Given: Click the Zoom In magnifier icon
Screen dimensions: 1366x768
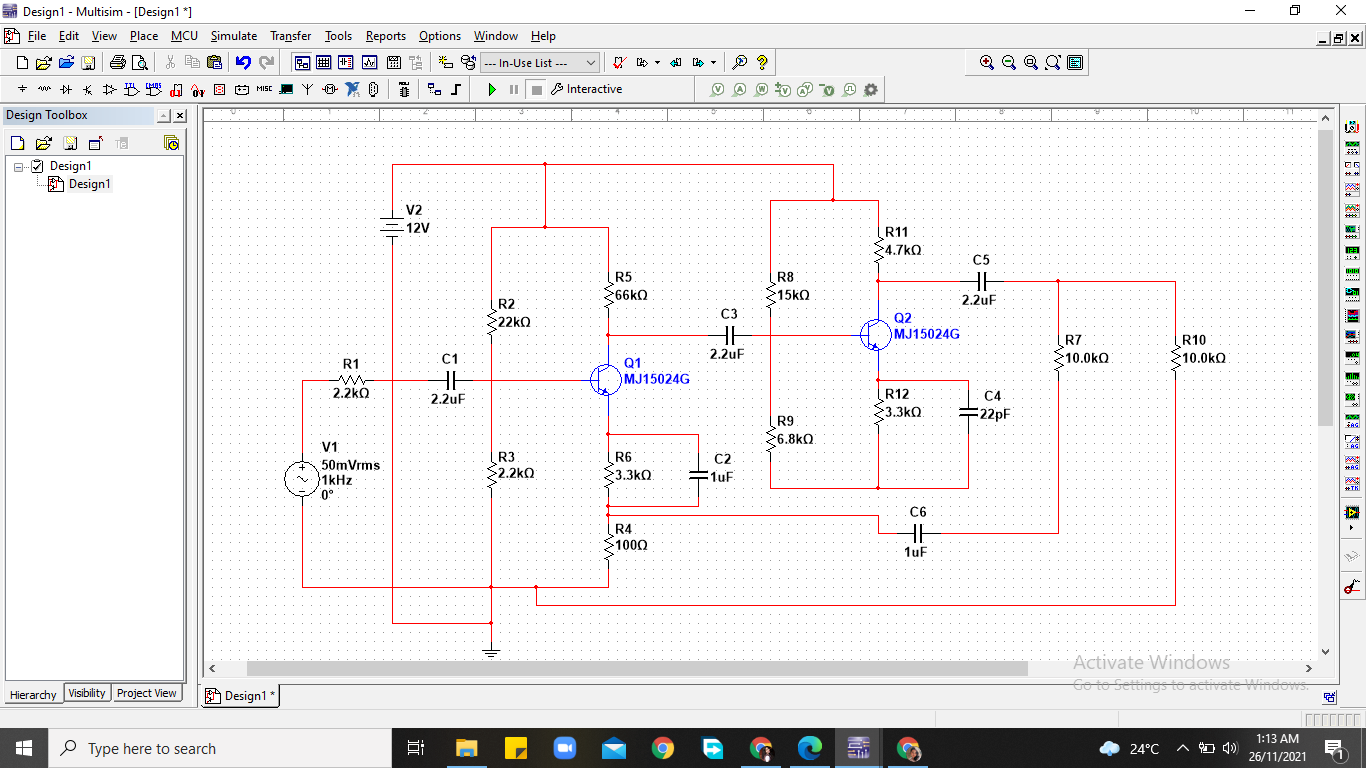Looking at the screenshot, I should 986,63.
